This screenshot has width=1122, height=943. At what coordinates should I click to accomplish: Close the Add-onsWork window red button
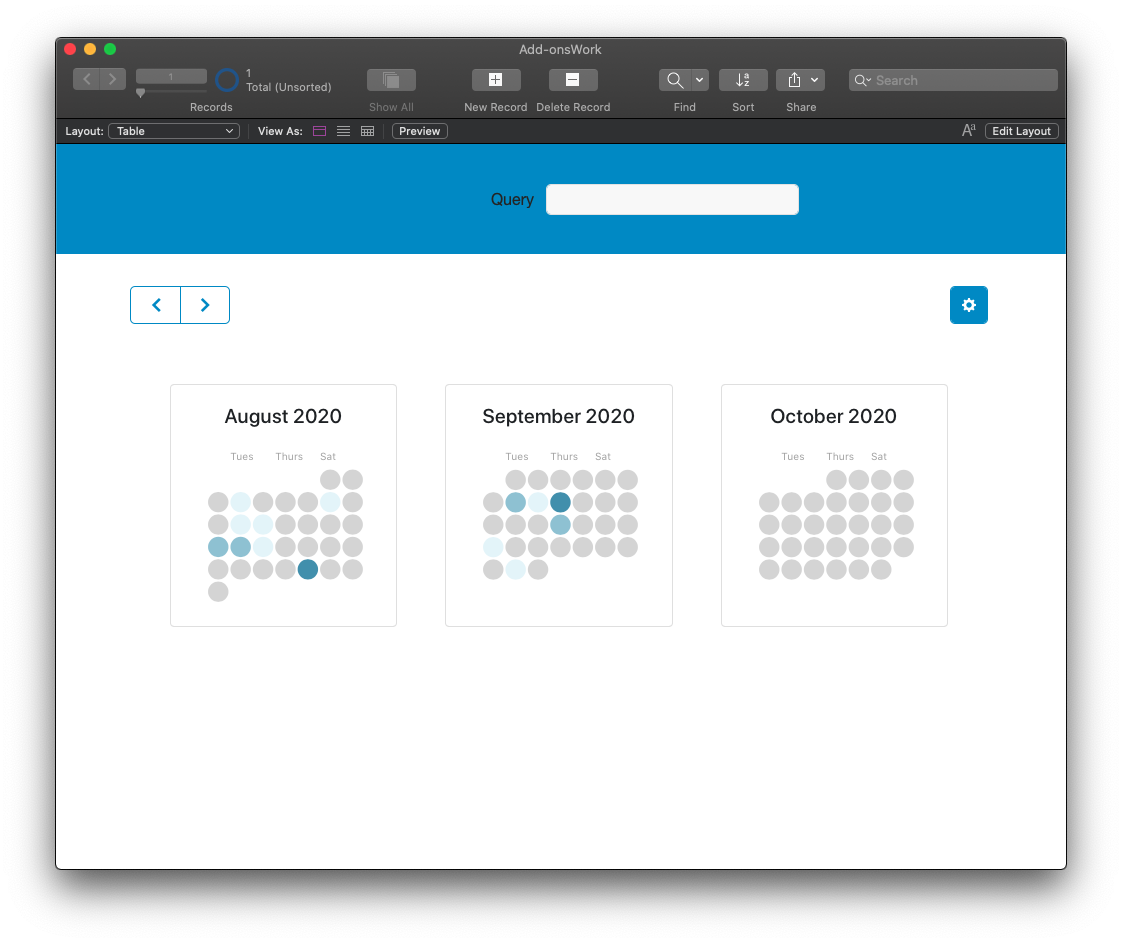click(70, 49)
